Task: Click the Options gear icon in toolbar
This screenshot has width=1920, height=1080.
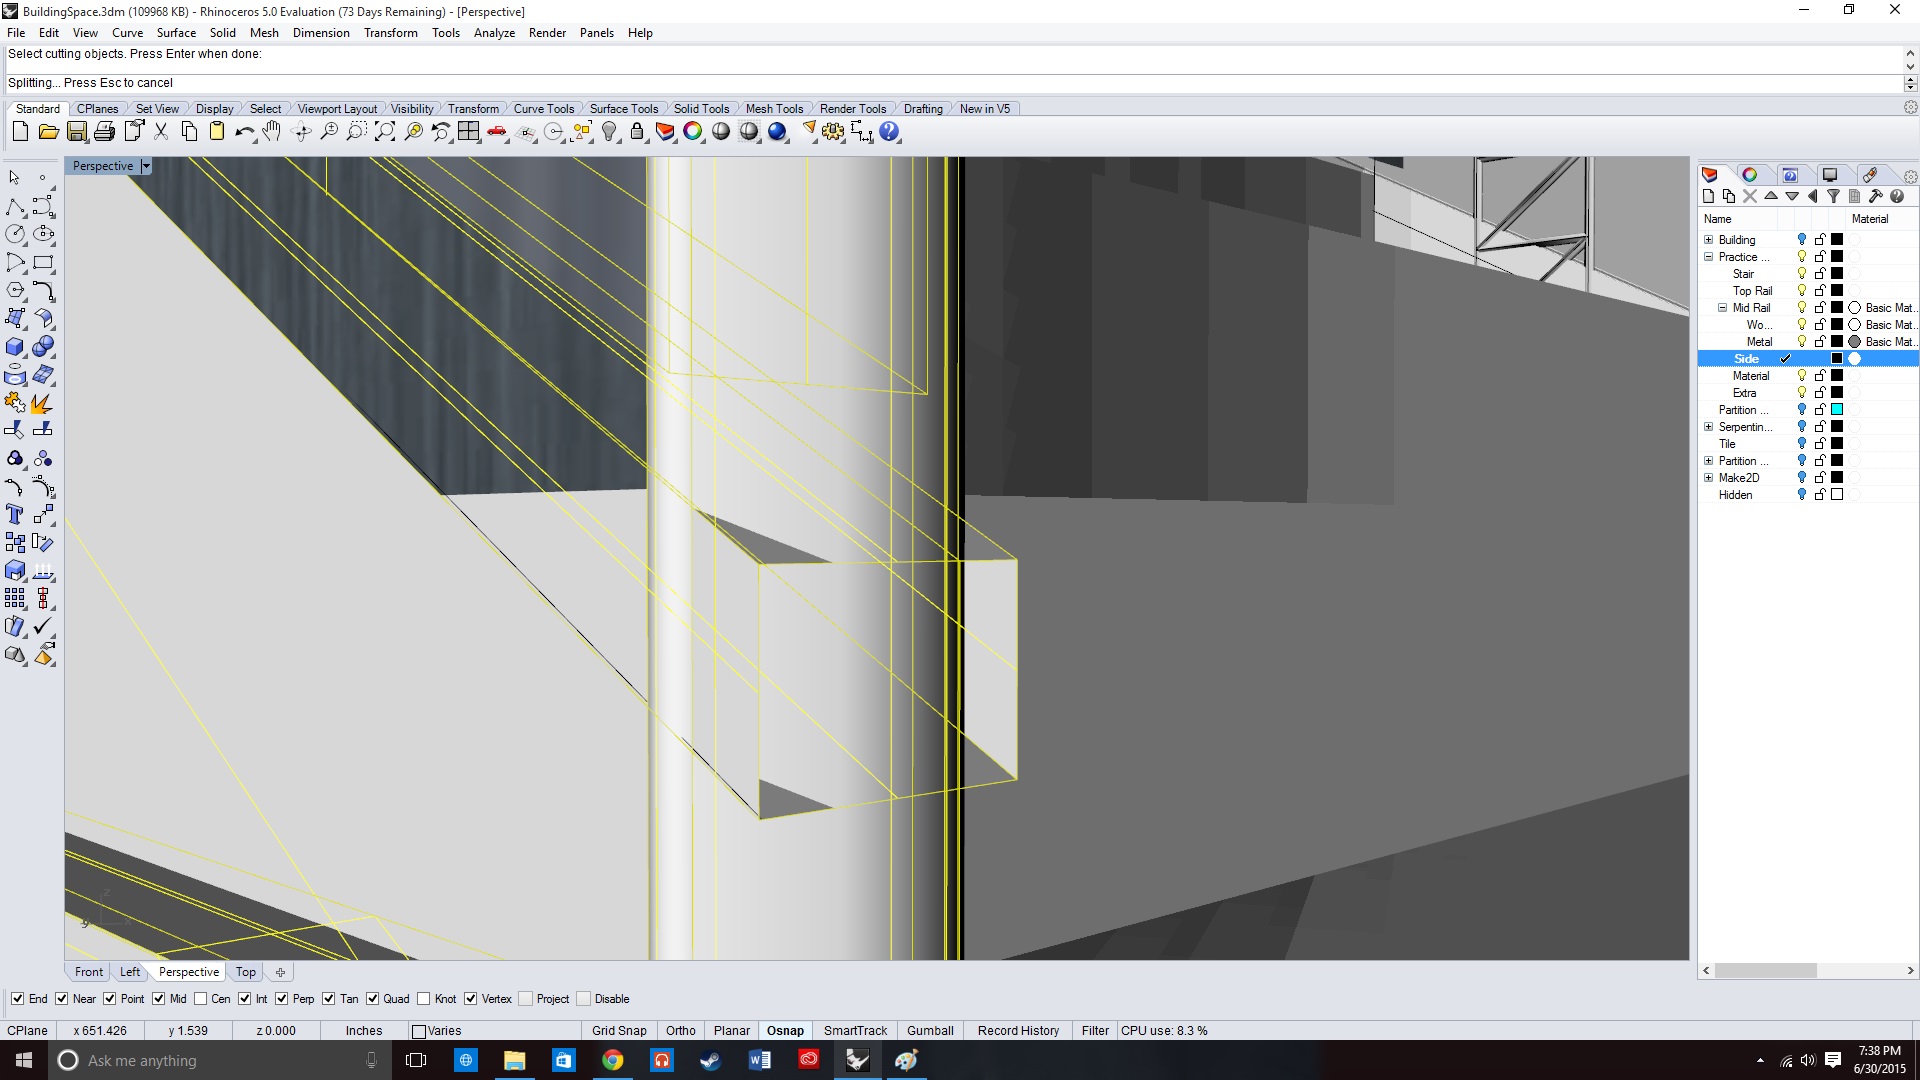Action: coord(833,132)
